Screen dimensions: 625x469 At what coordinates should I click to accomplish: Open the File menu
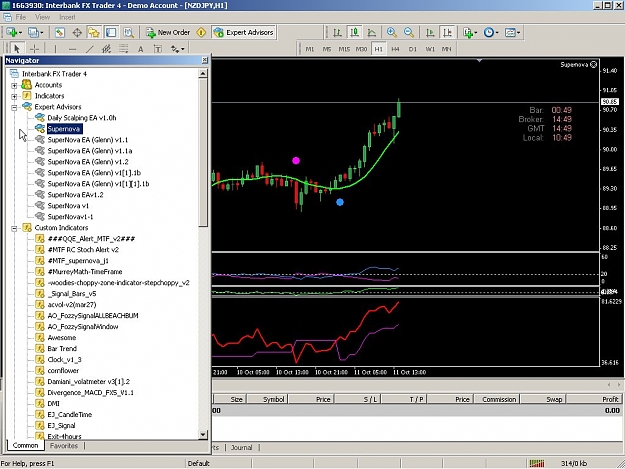[x=20, y=17]
